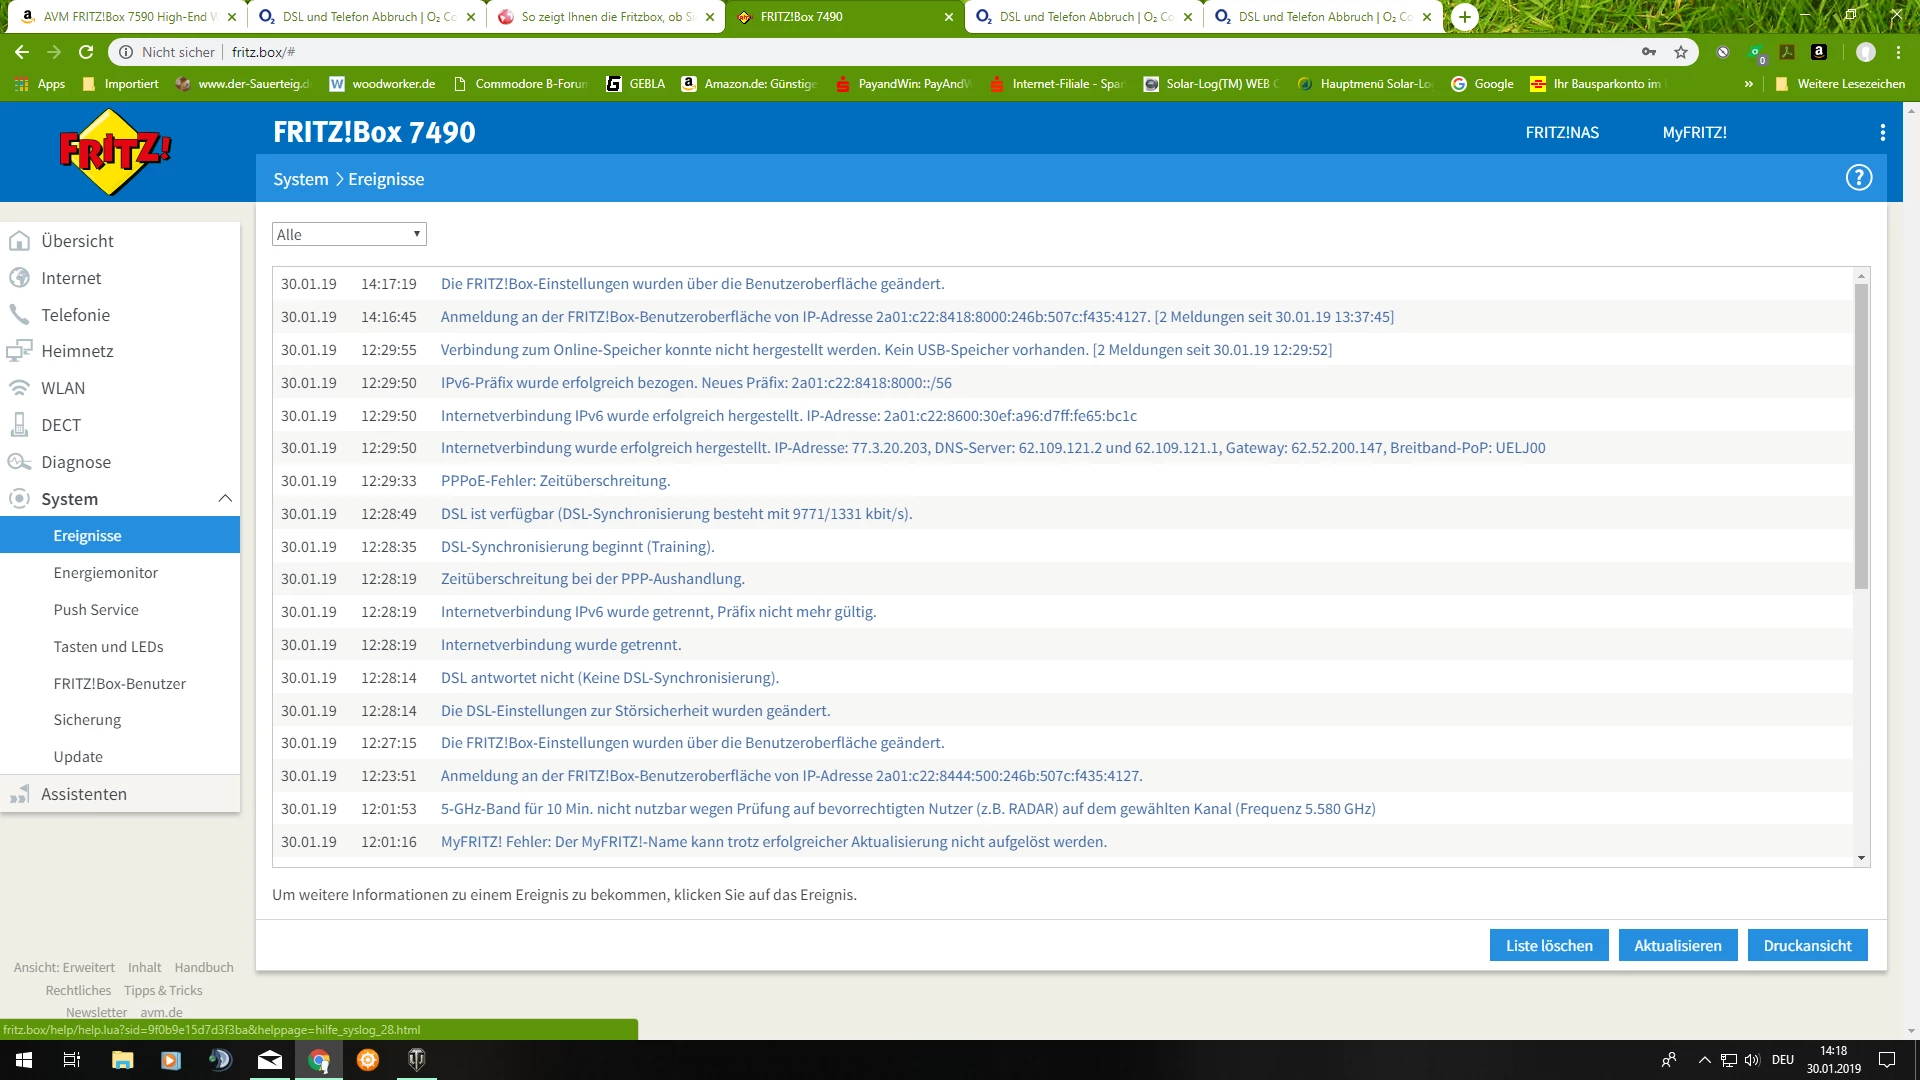Click the help question mark icon
The image size is (1920, 1080).
pyautogui.click(x=1858, y=178)
